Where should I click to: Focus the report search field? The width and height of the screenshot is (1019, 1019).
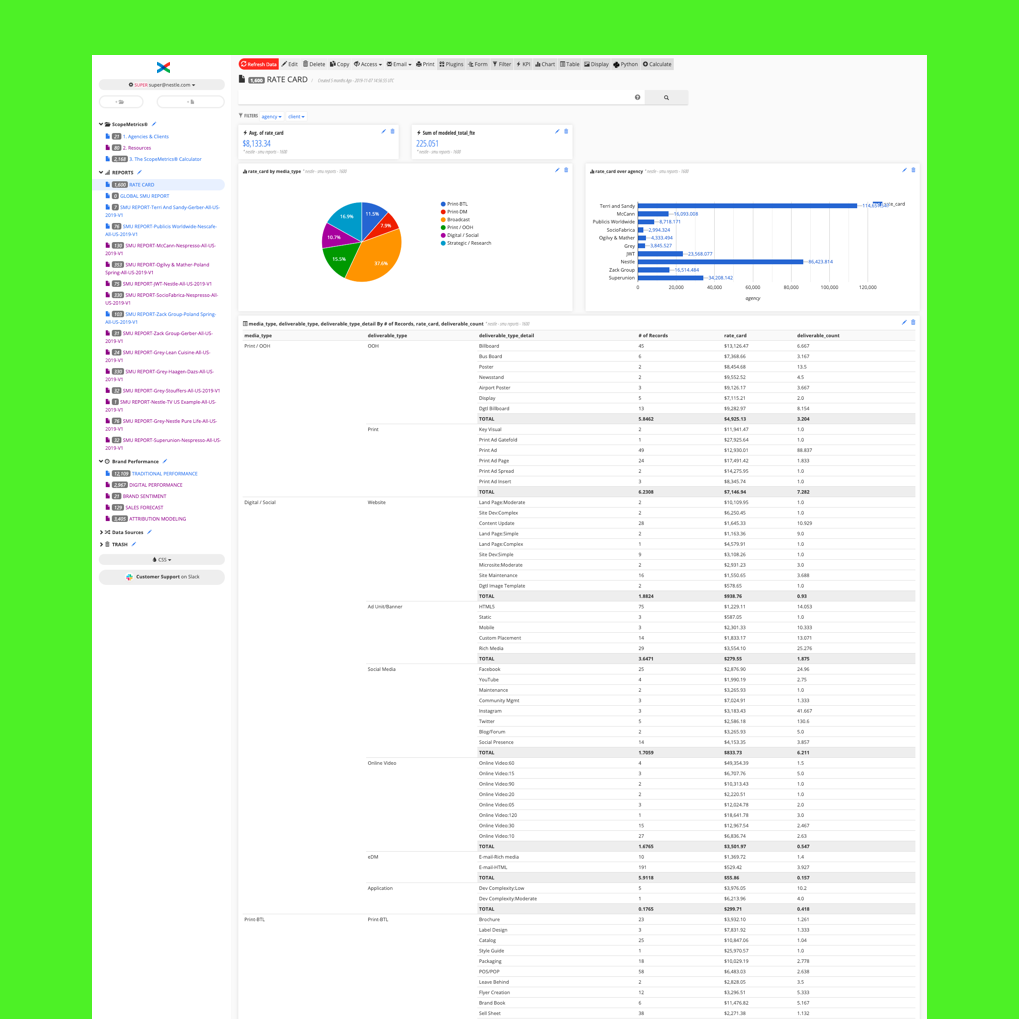click(x=435, y=97)
